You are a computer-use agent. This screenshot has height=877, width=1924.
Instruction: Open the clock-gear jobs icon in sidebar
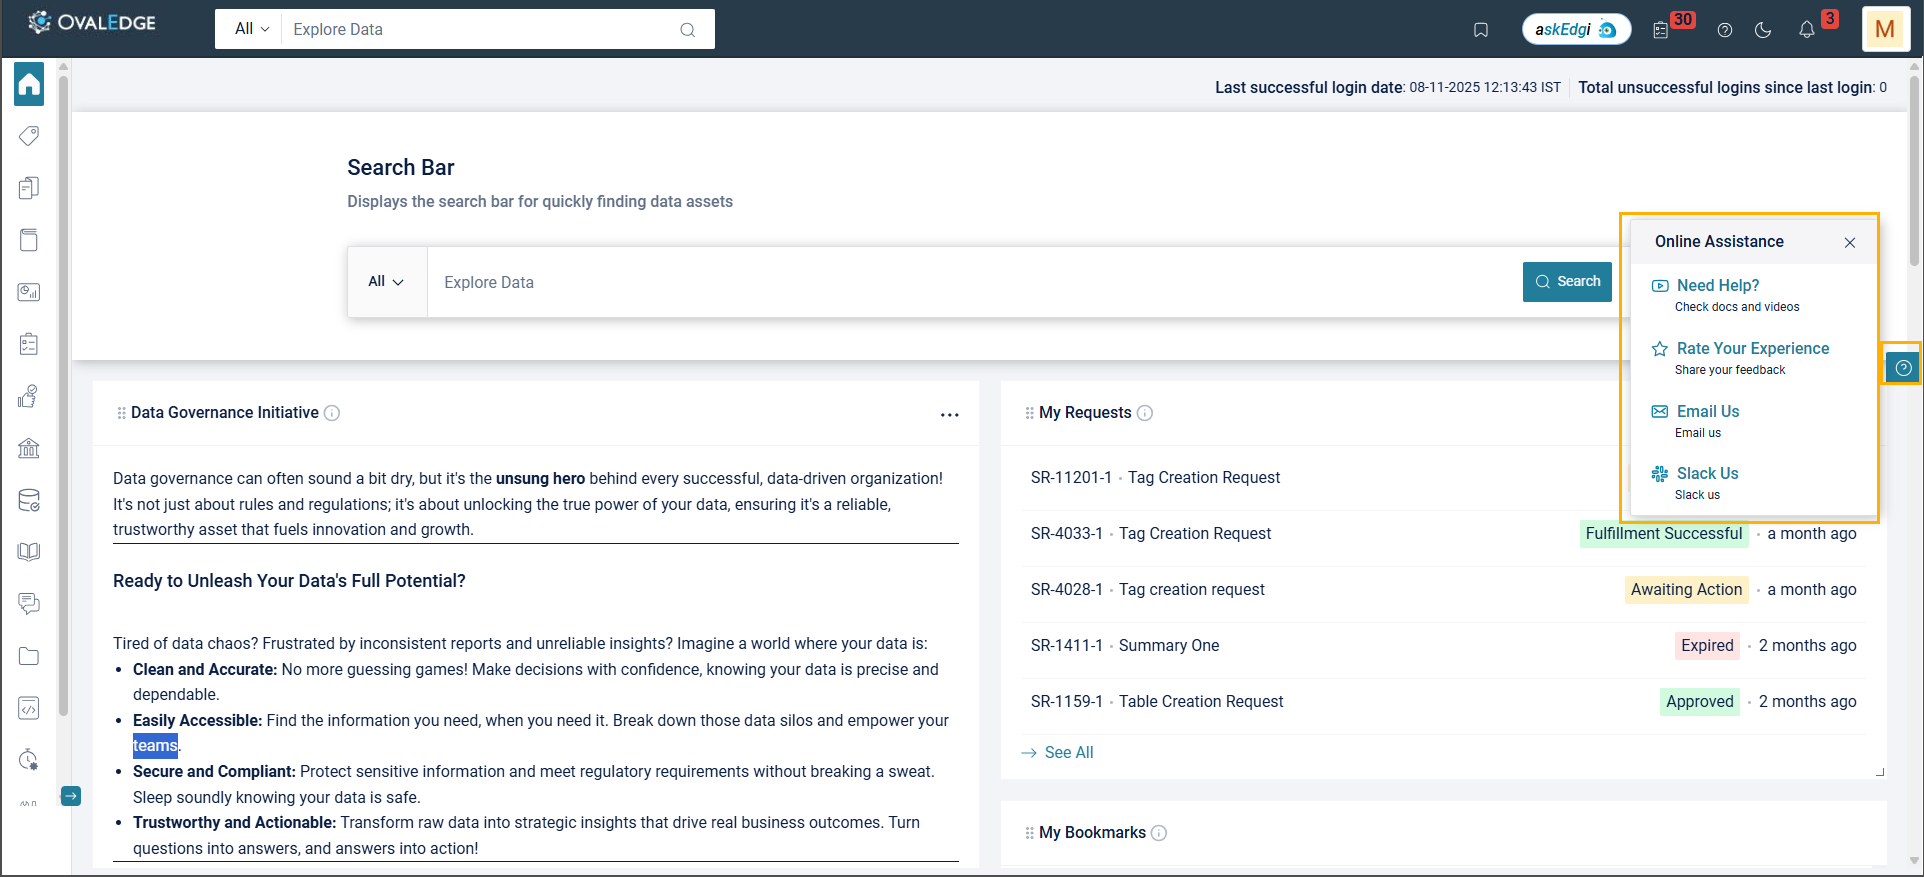29,760
